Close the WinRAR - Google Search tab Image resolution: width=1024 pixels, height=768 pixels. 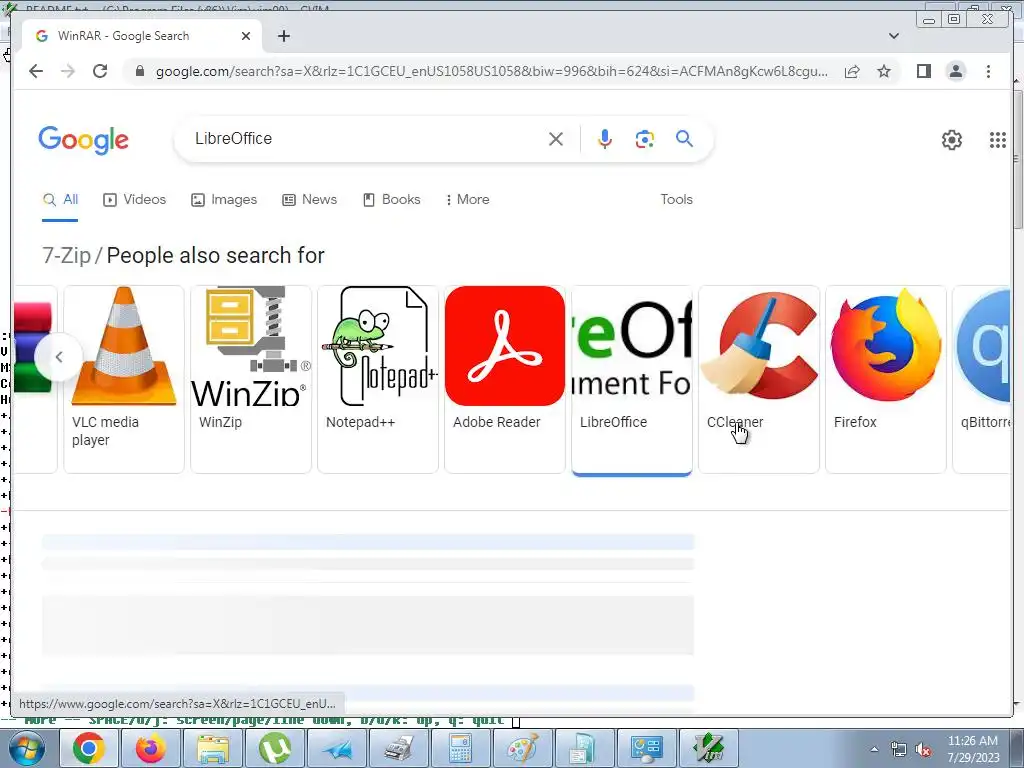pyautogui.click(x=246, y=36)
